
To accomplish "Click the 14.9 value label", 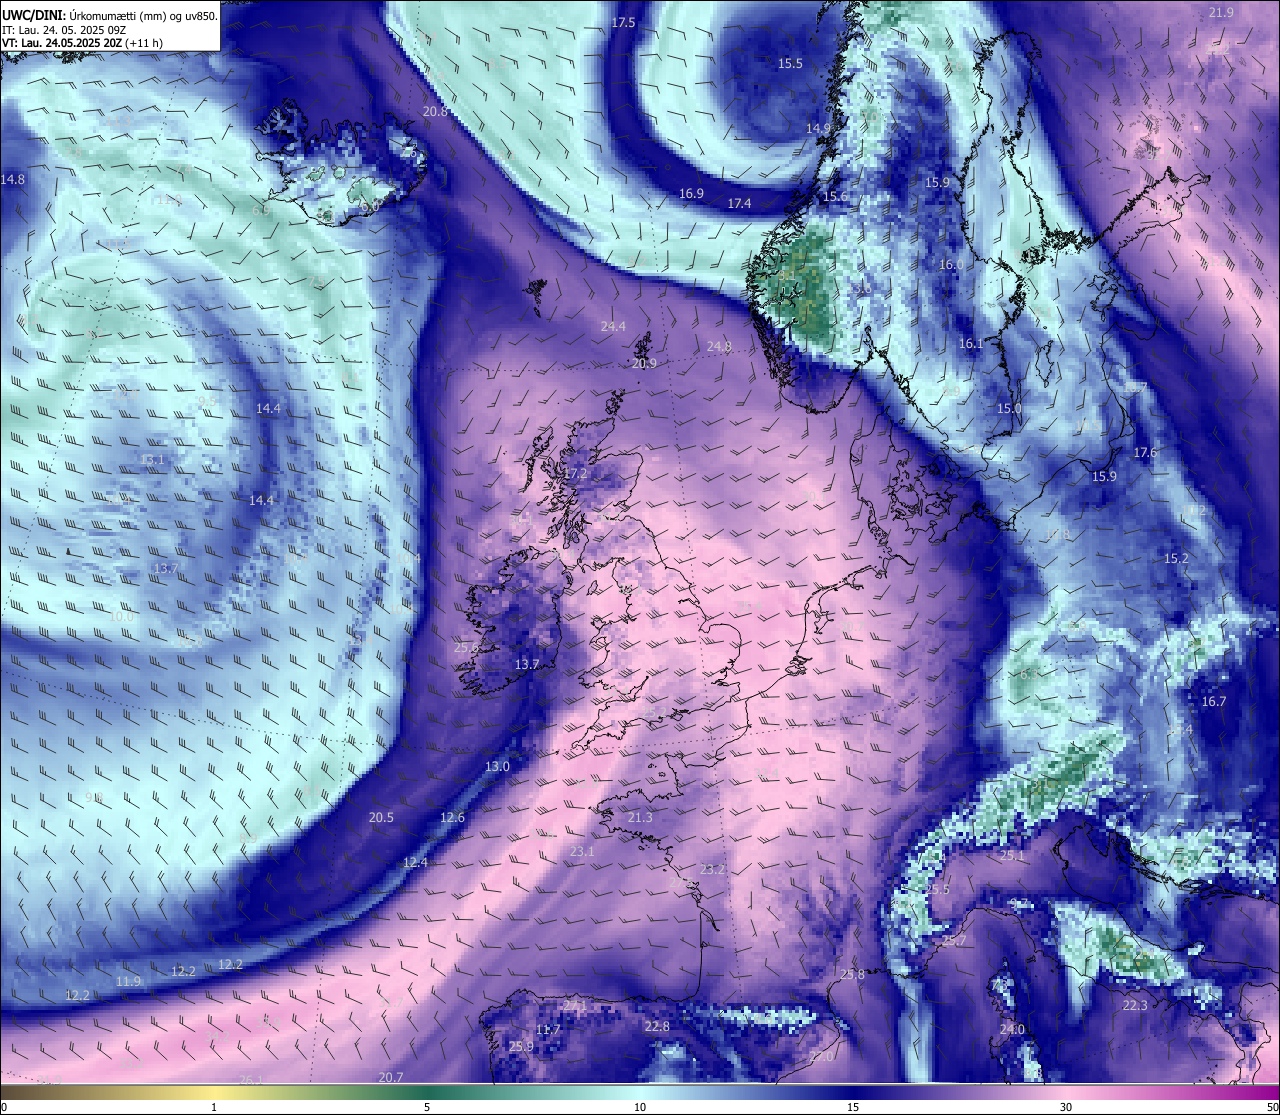I will (x=818, y=128).
